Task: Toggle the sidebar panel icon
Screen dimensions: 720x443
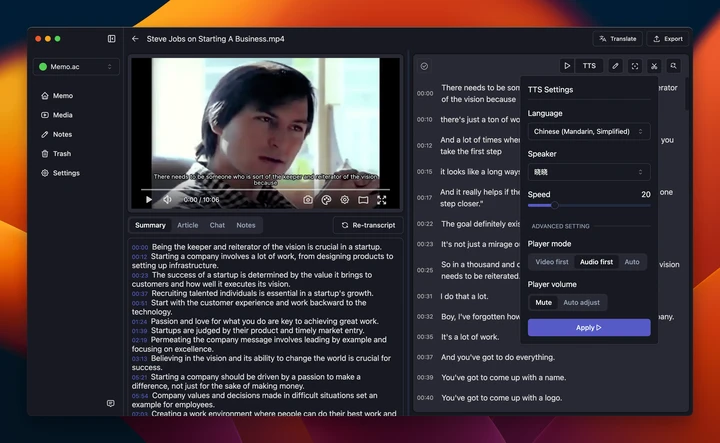Action: tap(112, 39)
